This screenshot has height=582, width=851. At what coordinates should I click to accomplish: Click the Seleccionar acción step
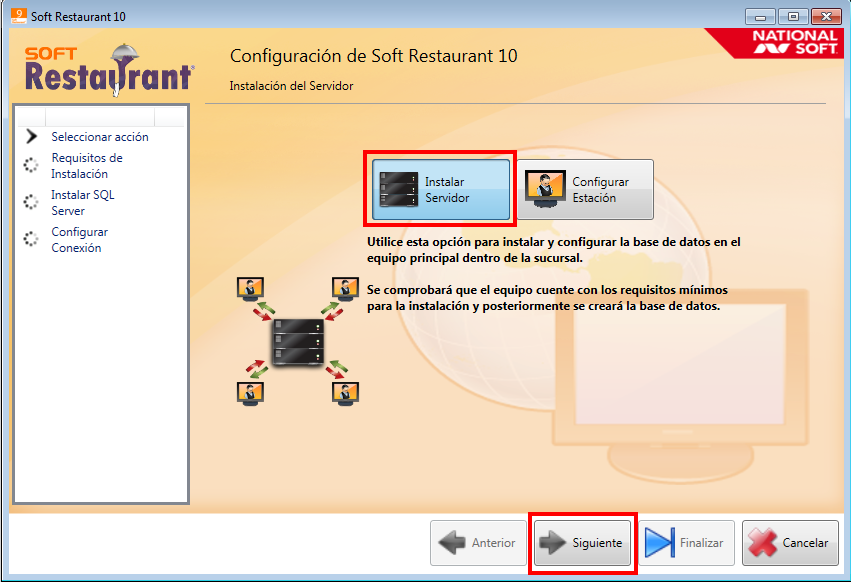coord(100,137)
